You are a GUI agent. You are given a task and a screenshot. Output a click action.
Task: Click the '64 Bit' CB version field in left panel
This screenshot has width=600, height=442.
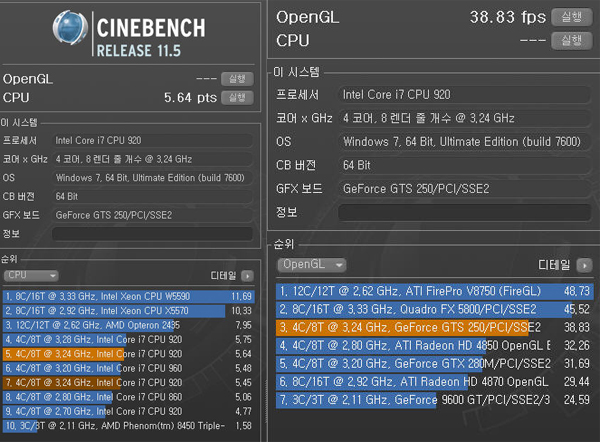click(153, 197)
